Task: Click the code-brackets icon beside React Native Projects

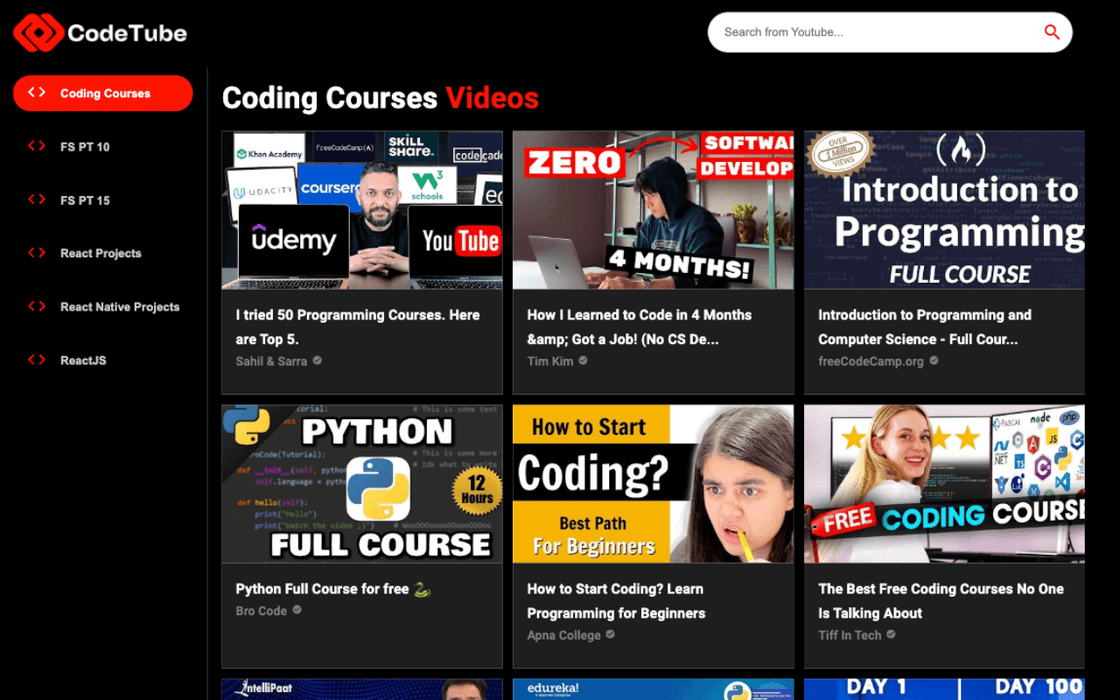Action: point(36,306)
